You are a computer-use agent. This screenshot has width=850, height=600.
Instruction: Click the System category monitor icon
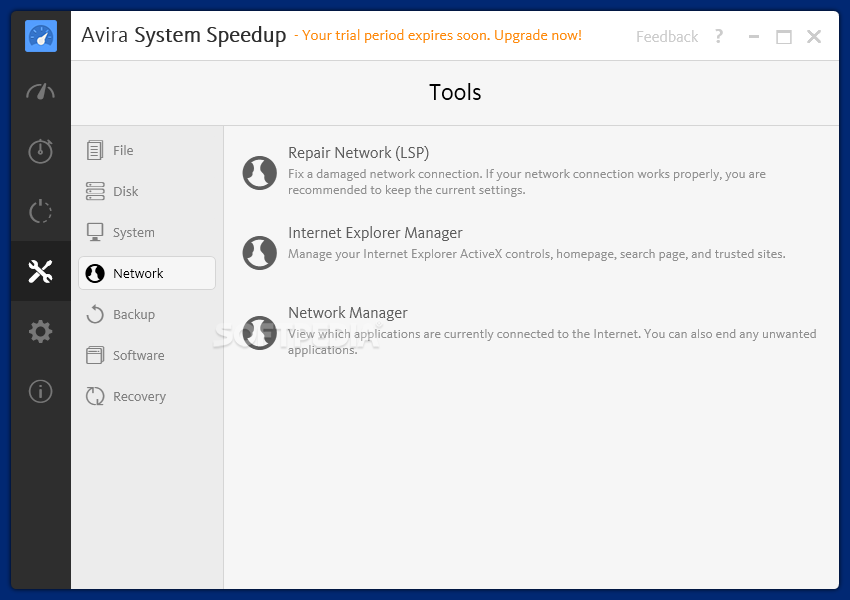[95, 232]
